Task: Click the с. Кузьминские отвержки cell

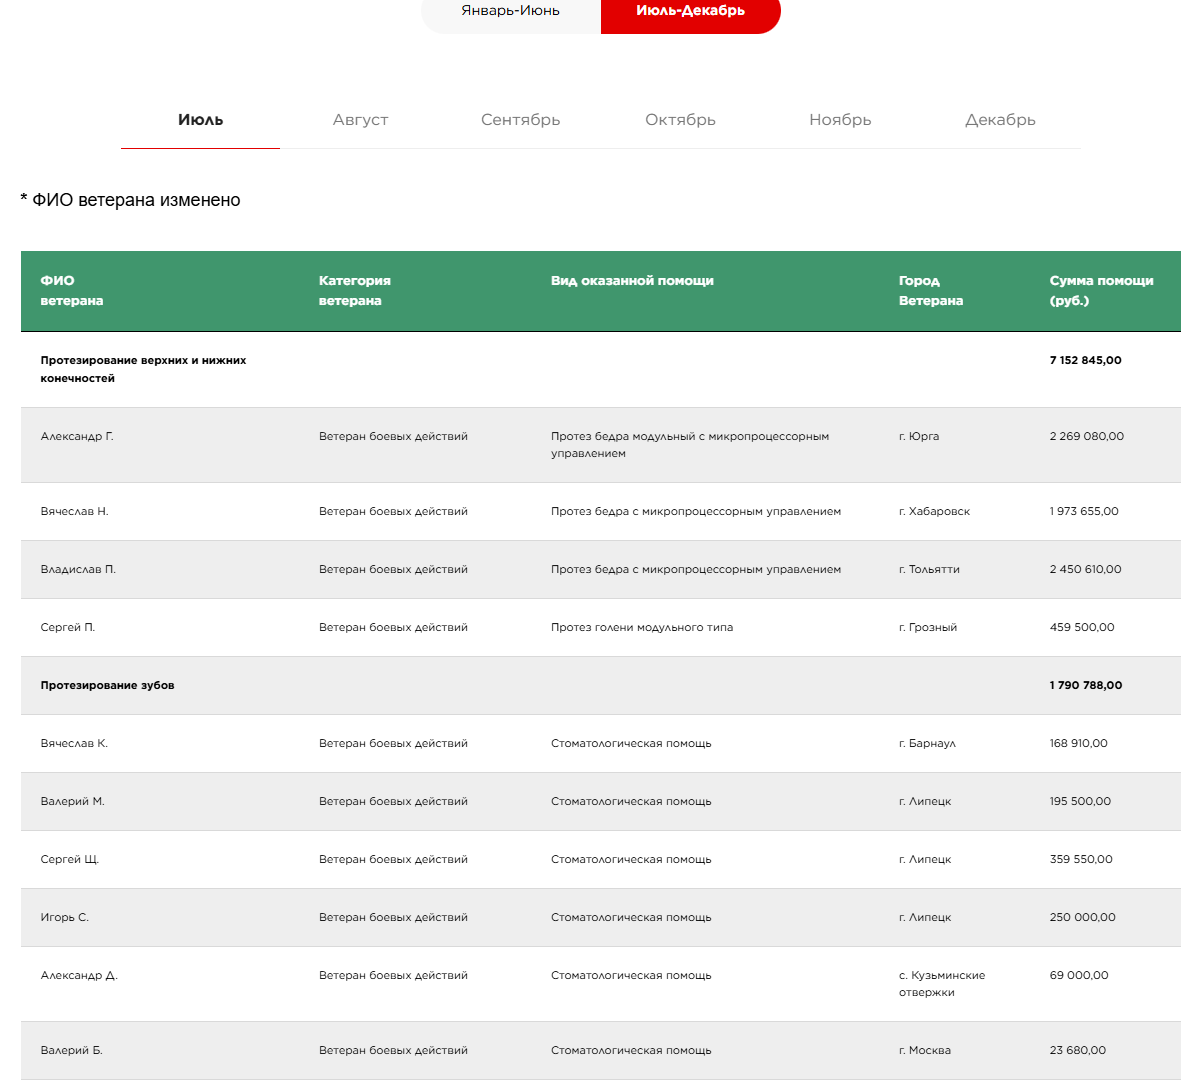Action: coord(941,983)
